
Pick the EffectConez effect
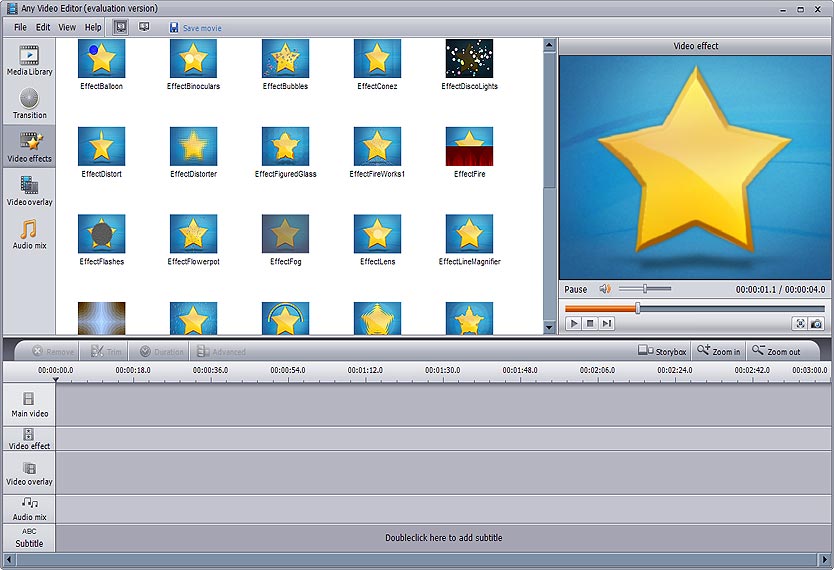pyautogui.click(x=378, y=58)
